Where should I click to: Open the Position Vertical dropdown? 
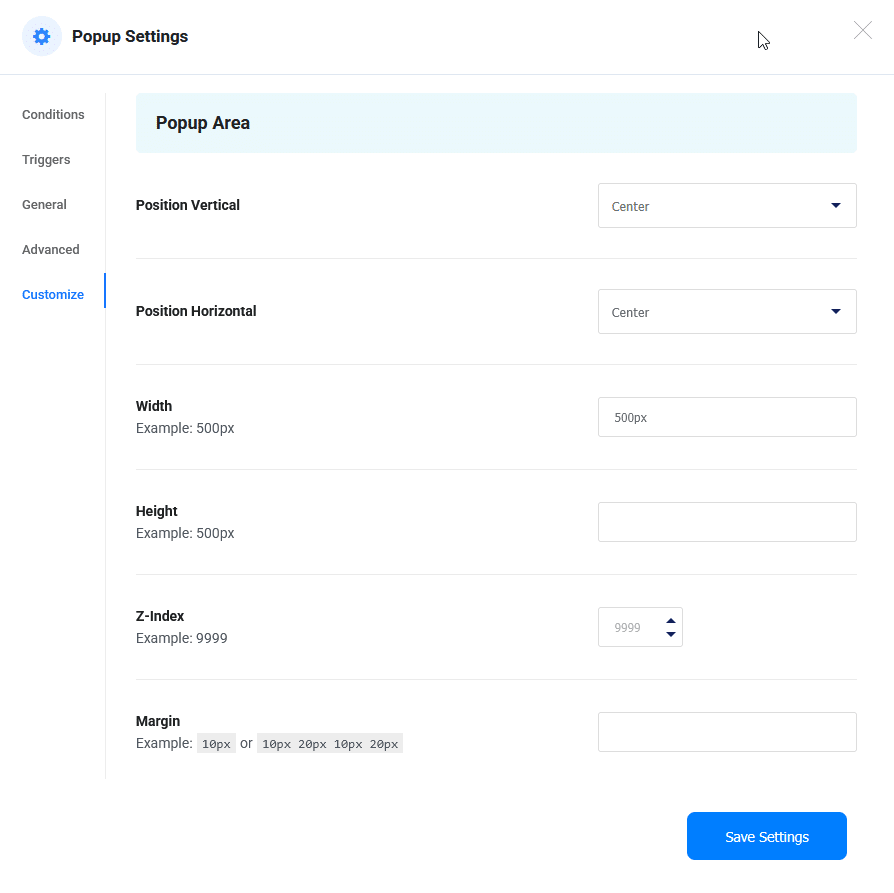pyautogui.click(x=727, y=205)
